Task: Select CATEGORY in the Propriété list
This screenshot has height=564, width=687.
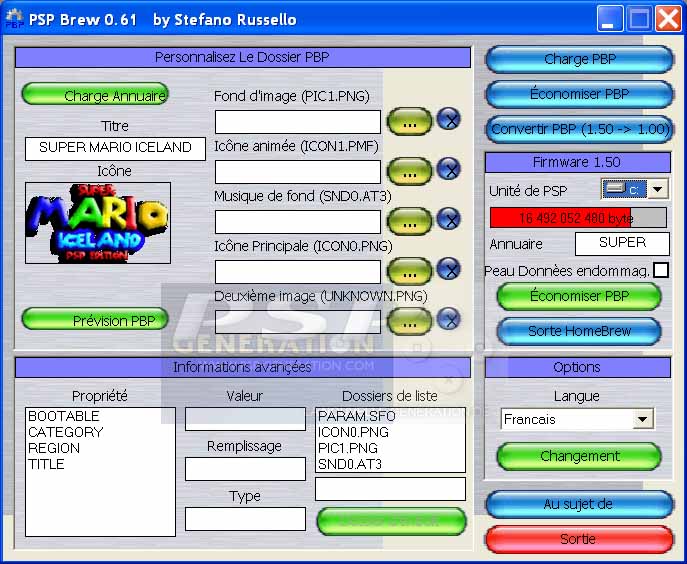Action: pos(100,432)
